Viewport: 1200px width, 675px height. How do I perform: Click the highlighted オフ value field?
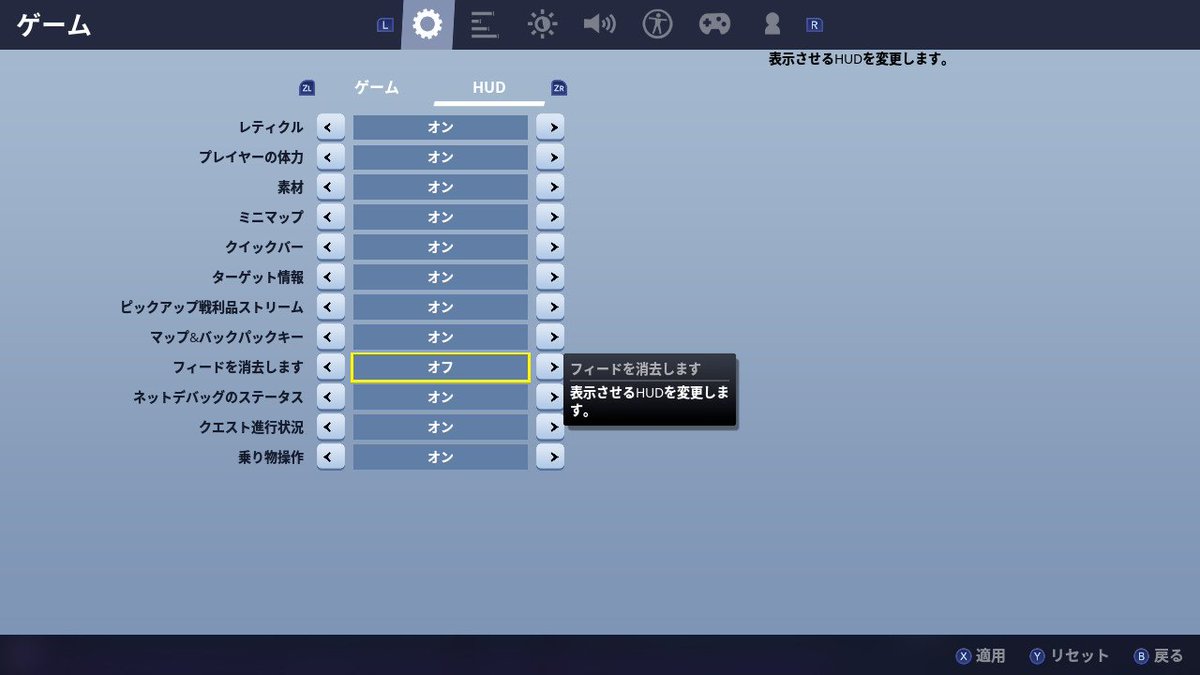tap(440, 366)
